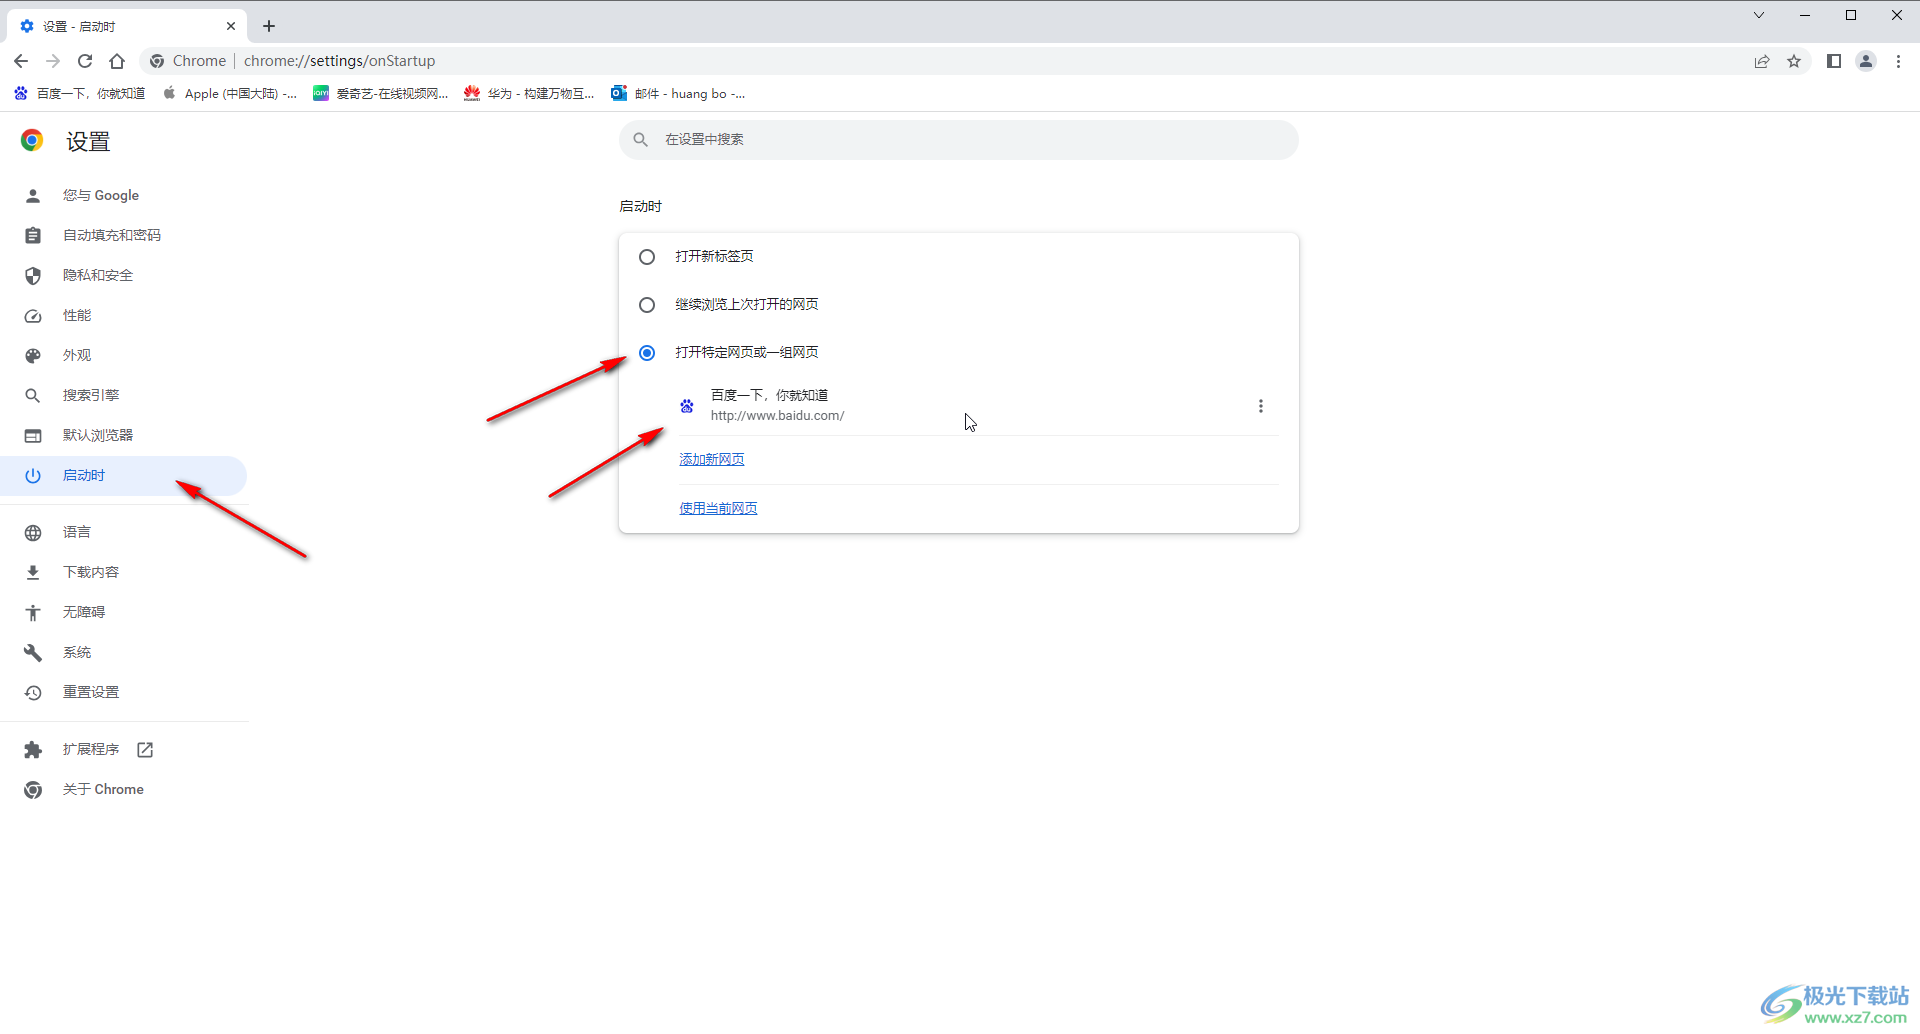
Task: Click the wrench icon beside 系统
Action: (33, 653)
